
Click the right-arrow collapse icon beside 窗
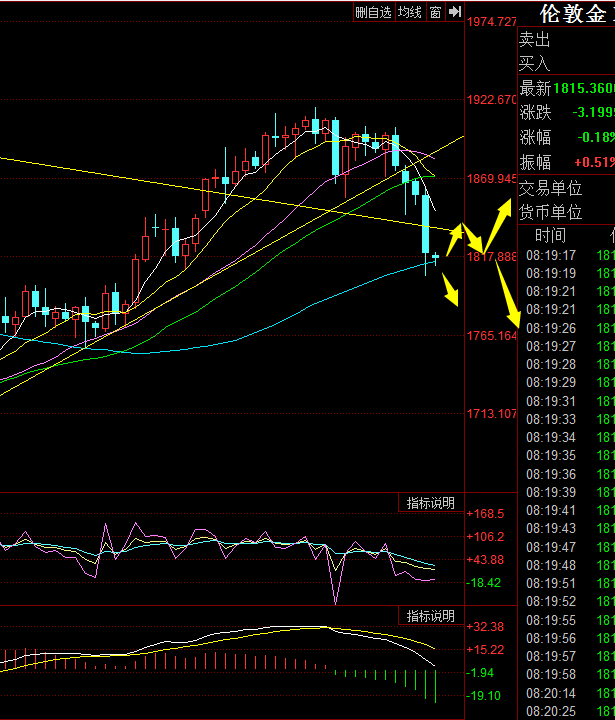tap(454, 12)
